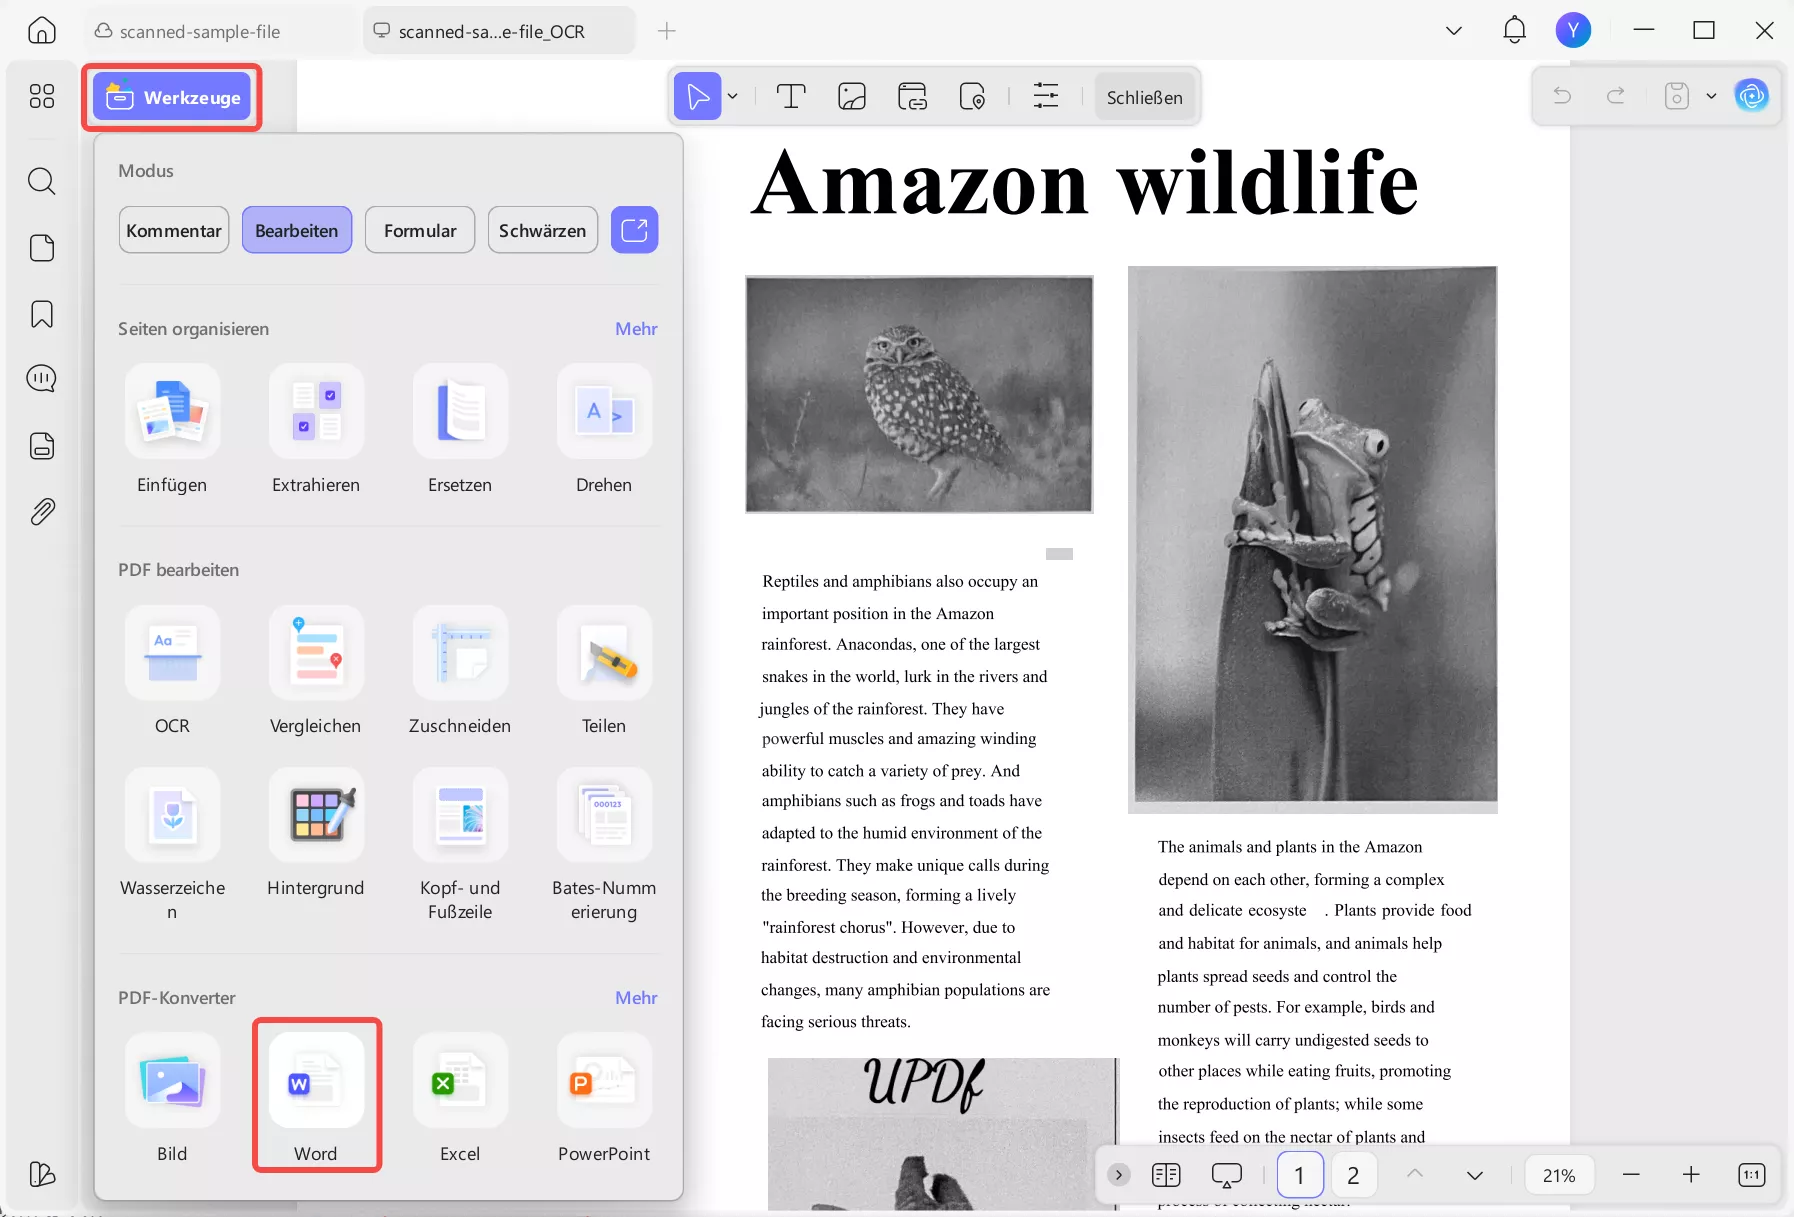
Task: Launch the OCR tool
Action: pos(172,671)
